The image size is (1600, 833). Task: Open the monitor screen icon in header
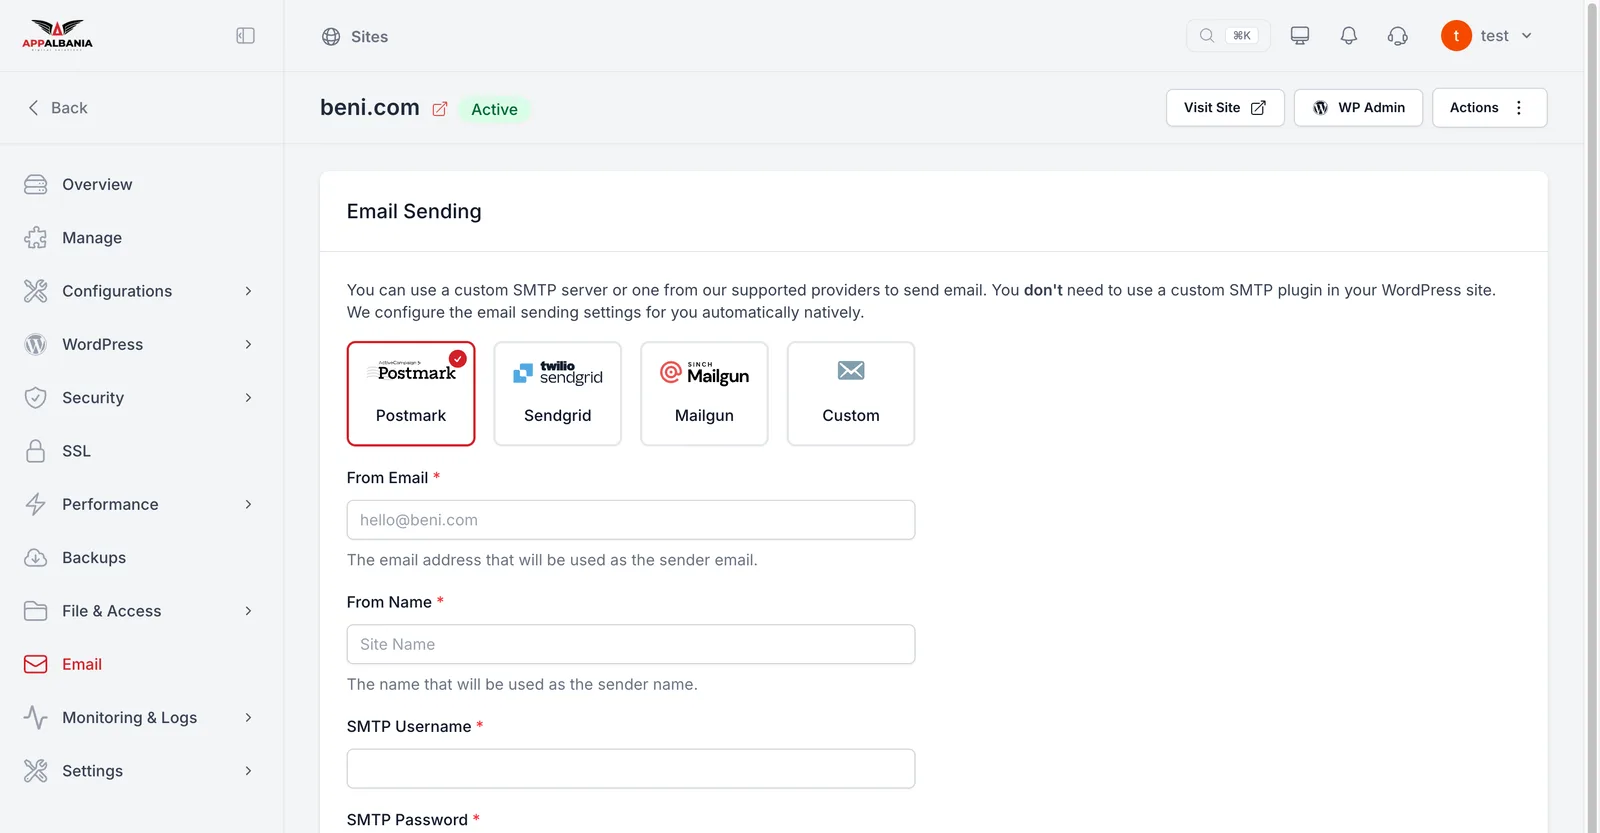click(1300, 36)
